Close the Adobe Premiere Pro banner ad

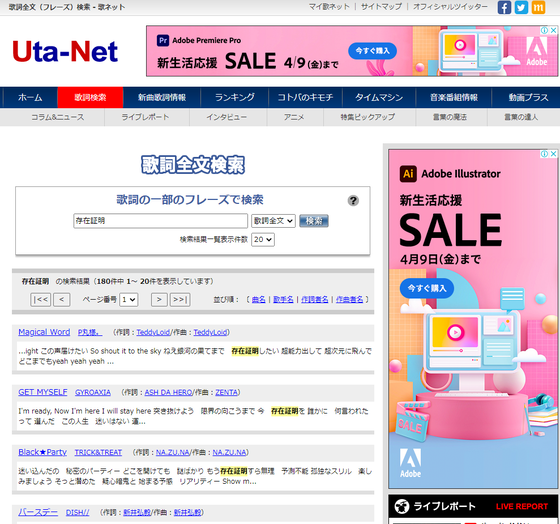(x=554, y=30)
